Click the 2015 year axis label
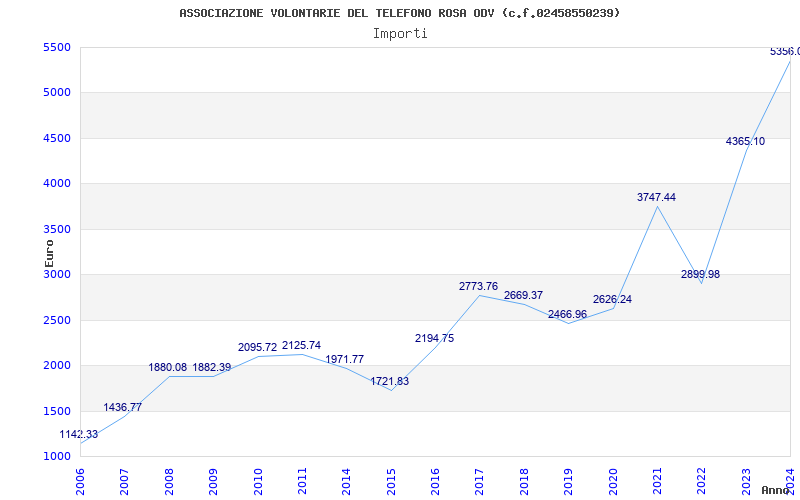 tap(391, 482)
